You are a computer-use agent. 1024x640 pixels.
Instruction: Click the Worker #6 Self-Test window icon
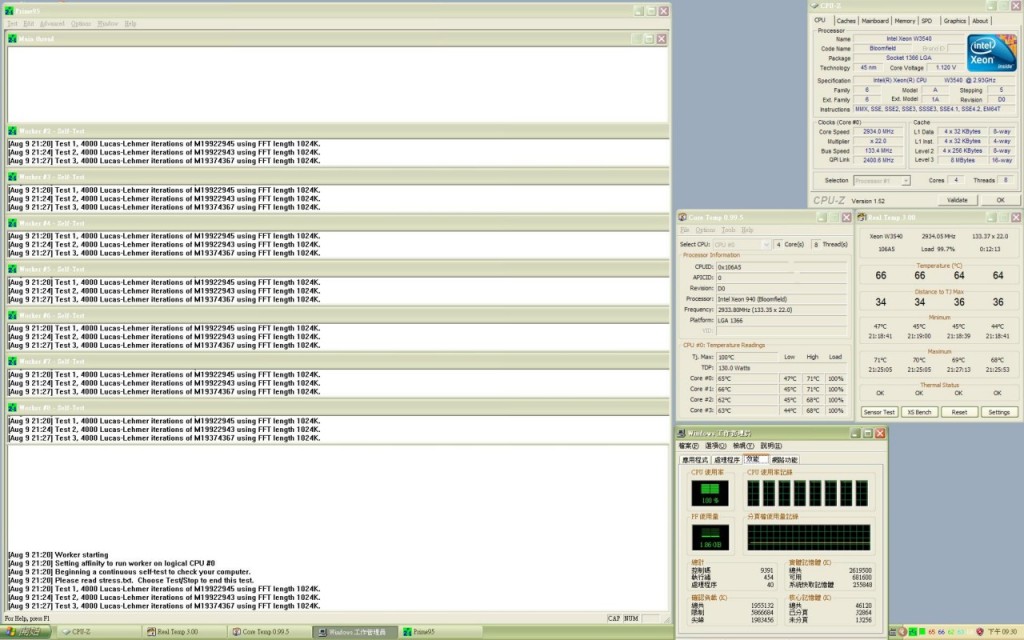point(12,315)
